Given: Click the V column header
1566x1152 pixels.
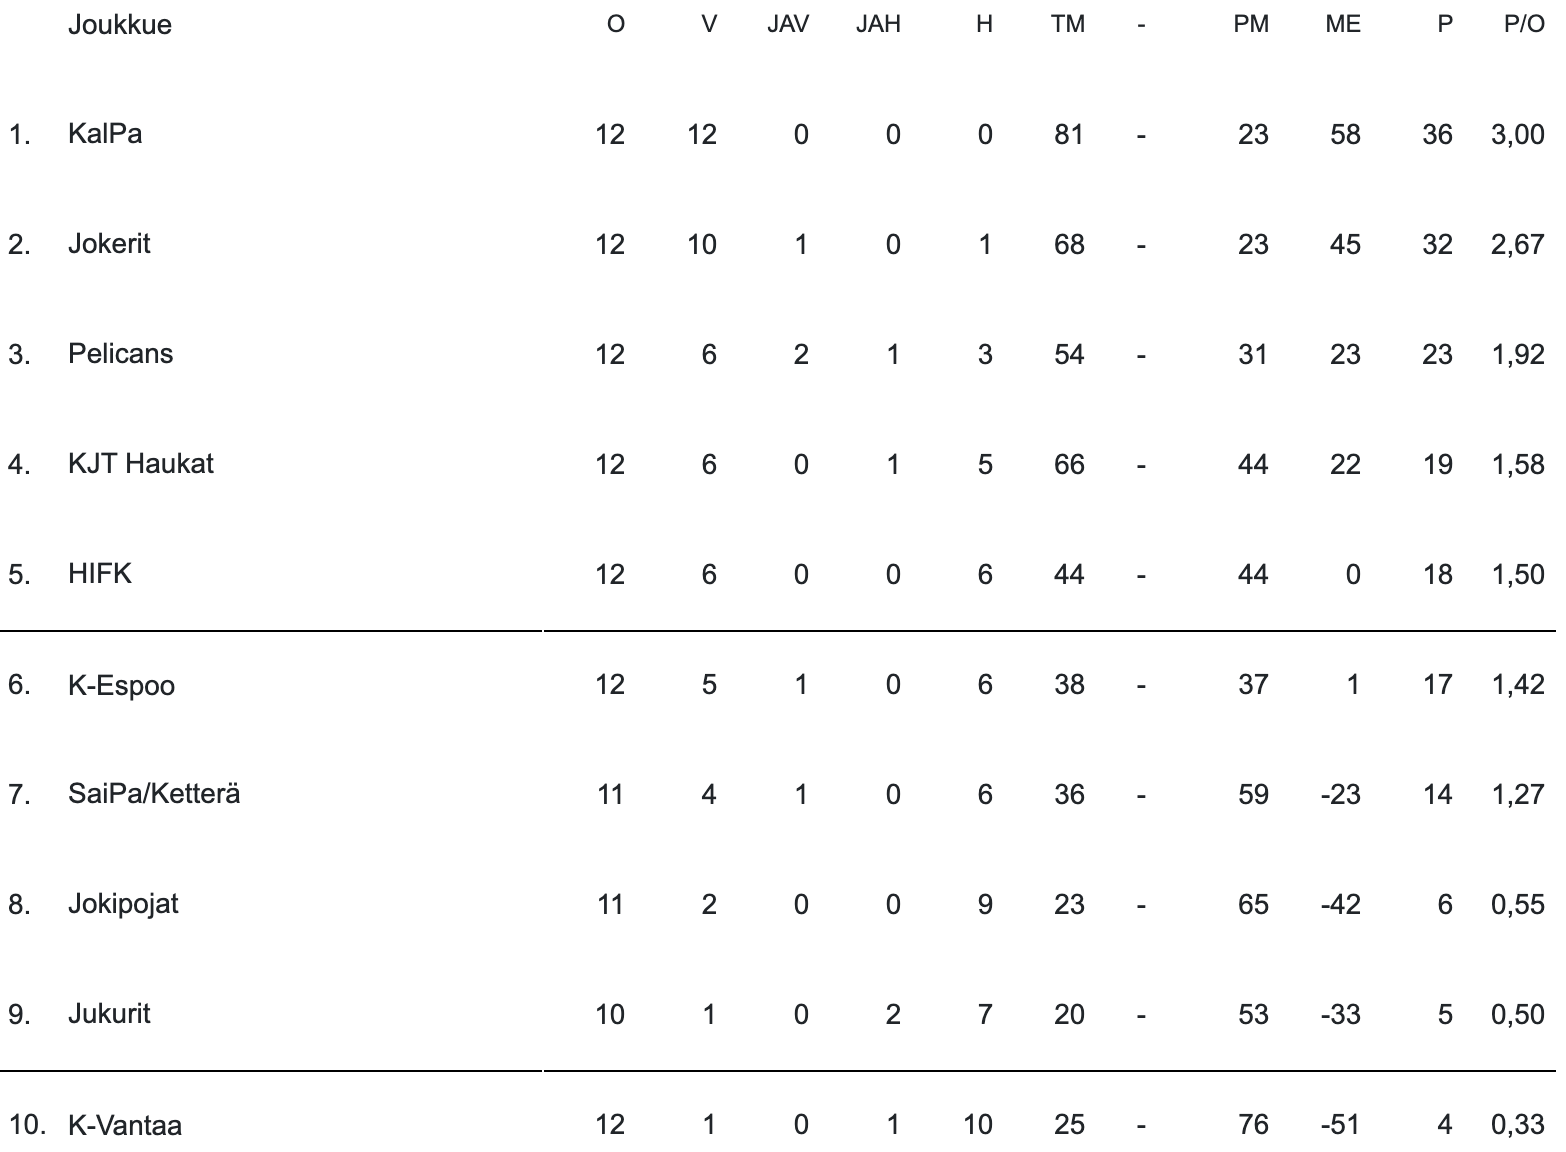Looking at the screenshot, I should pyautogui.click(x=708, y=25).
